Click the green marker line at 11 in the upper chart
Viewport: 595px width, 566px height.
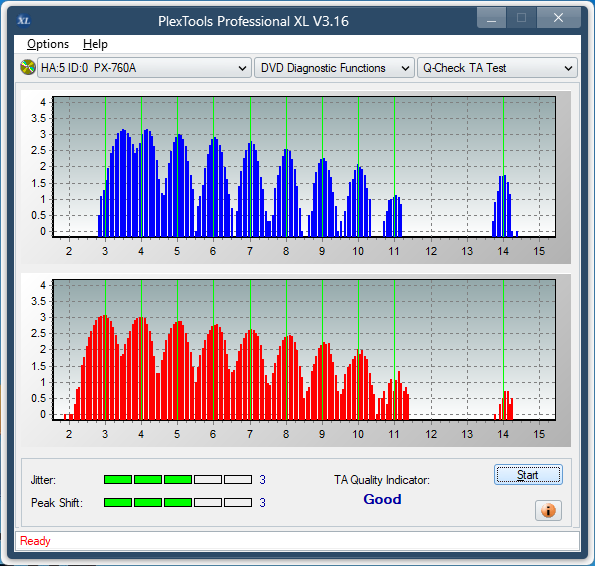tap(394, 167)
